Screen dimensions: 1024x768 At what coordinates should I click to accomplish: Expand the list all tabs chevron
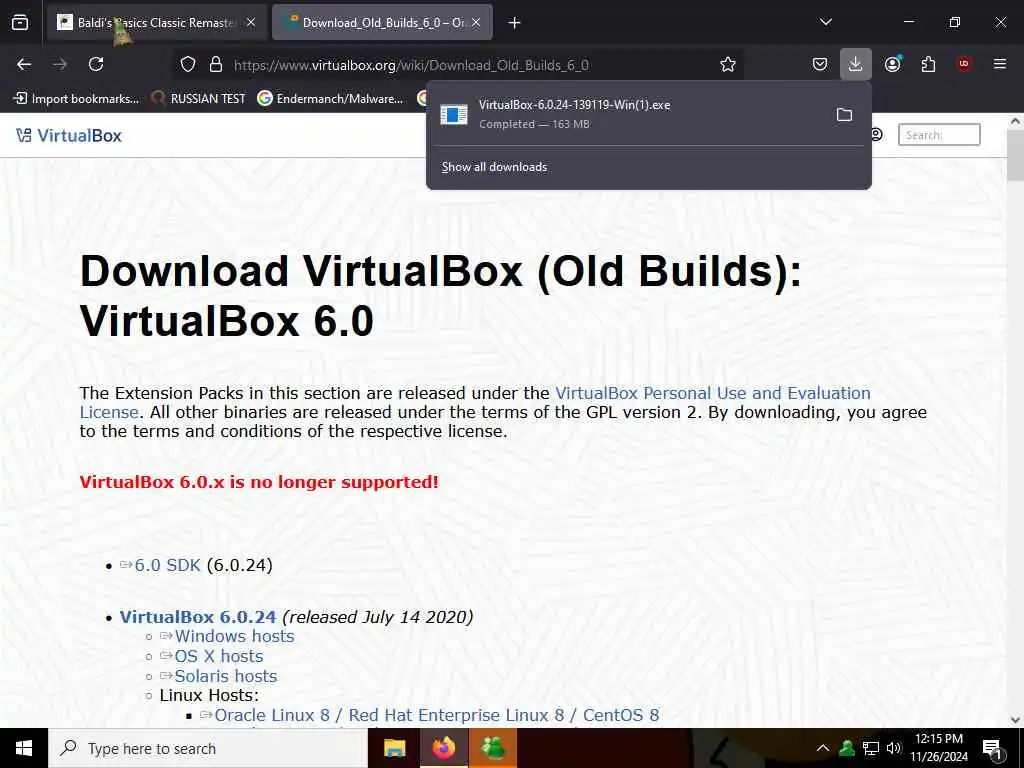pyautogui.click(x=826, y=22)
